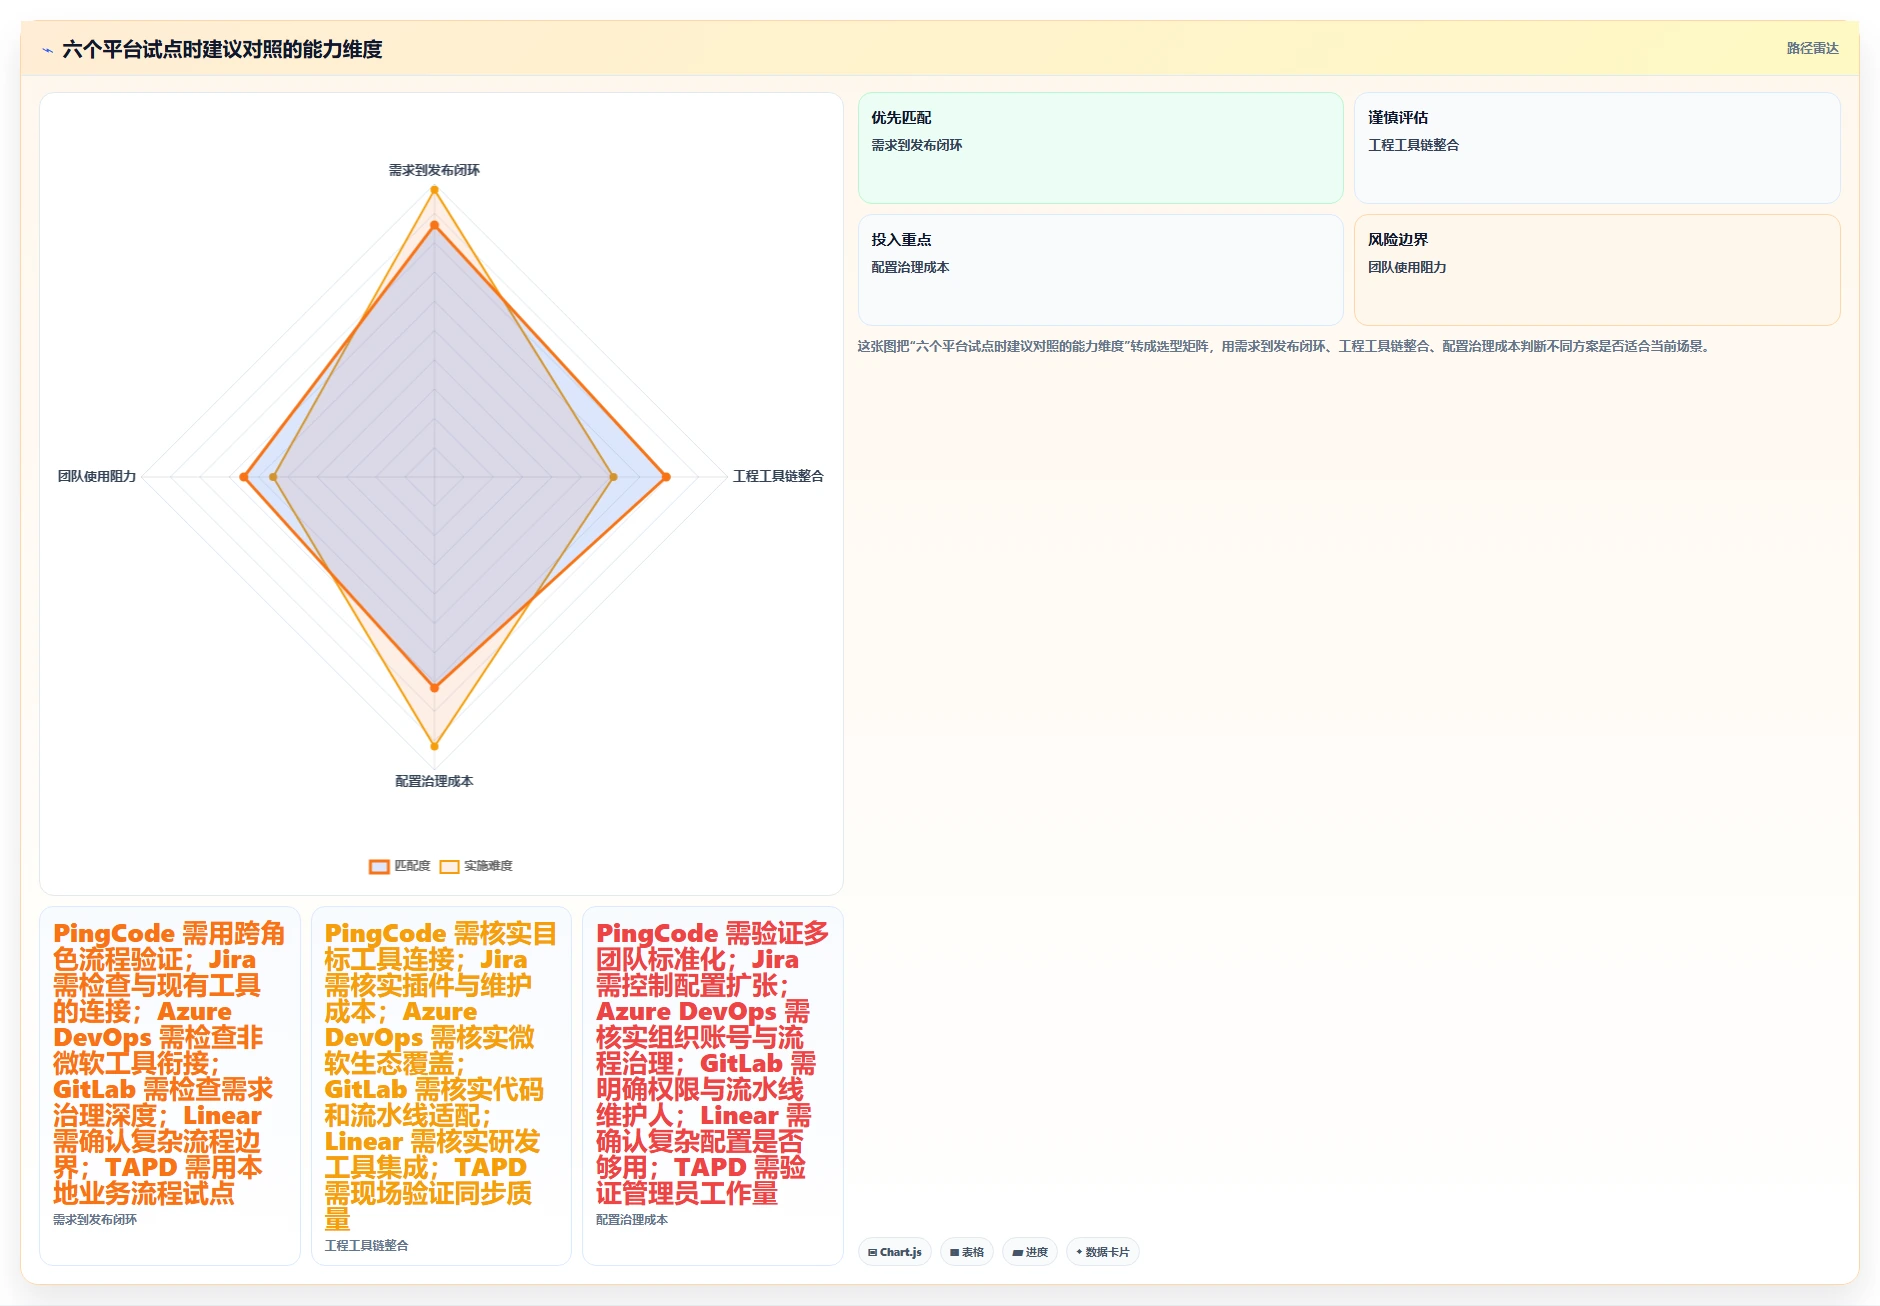Open the 优先匹配 card
Viewport: 1880px width, 1306px height.
pos(1100,148)
